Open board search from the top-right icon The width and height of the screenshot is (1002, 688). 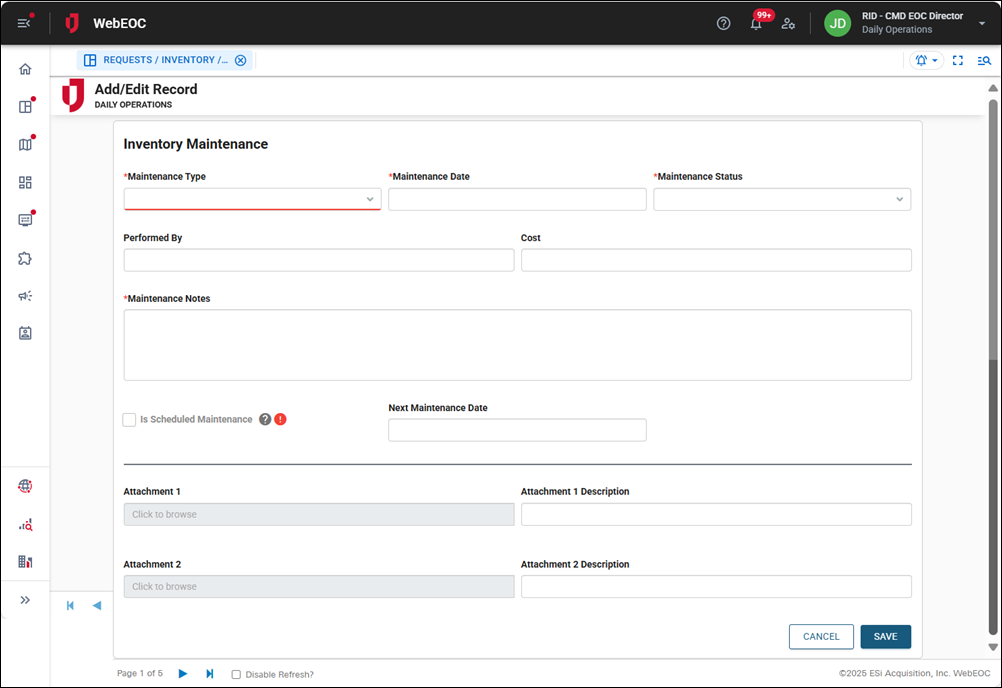(984, 60)
